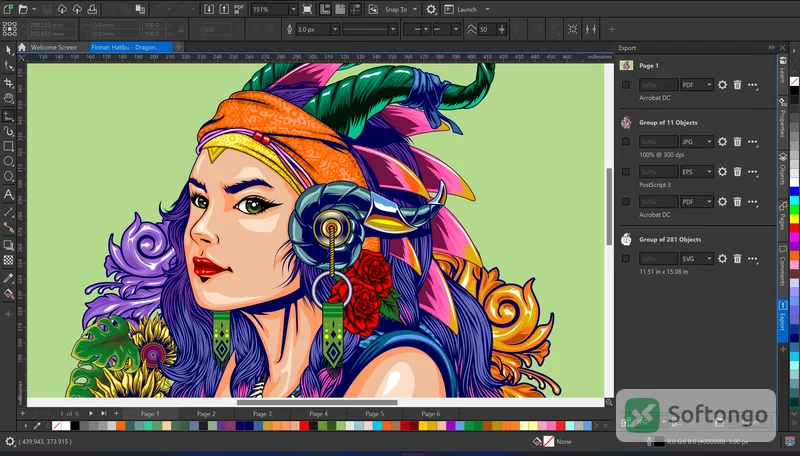This screenshot has width=800, height=456.
Task: Open settings for Page 1 PDF export
Action: coord(722,85)
